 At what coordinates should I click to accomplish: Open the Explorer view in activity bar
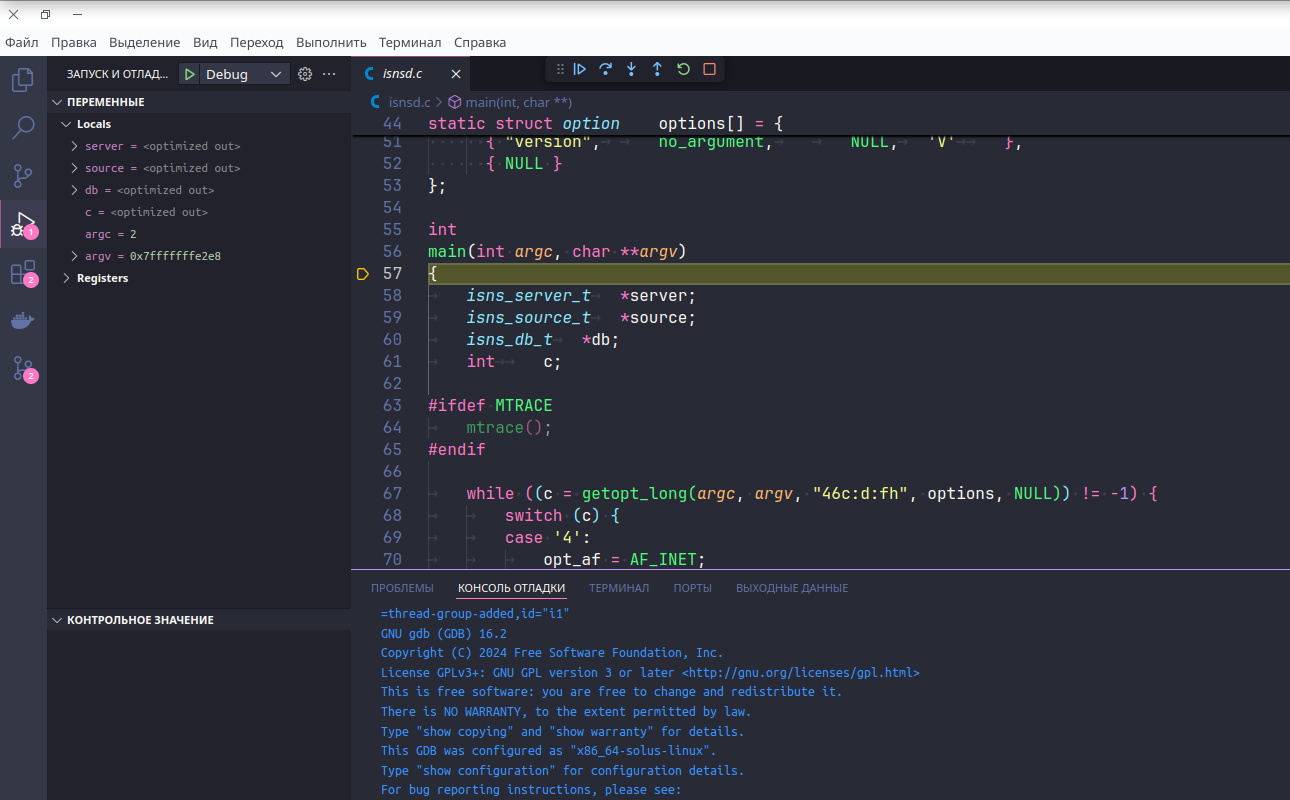[23, 80]
